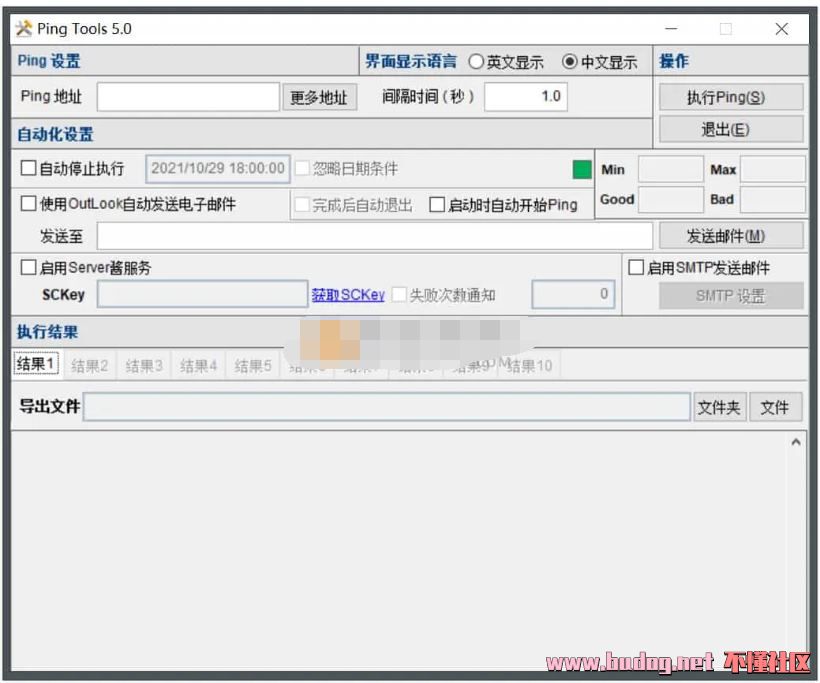Select 英文显示 language radio button
This screenshot has height=683, width=820.
(x=476, y=62)
